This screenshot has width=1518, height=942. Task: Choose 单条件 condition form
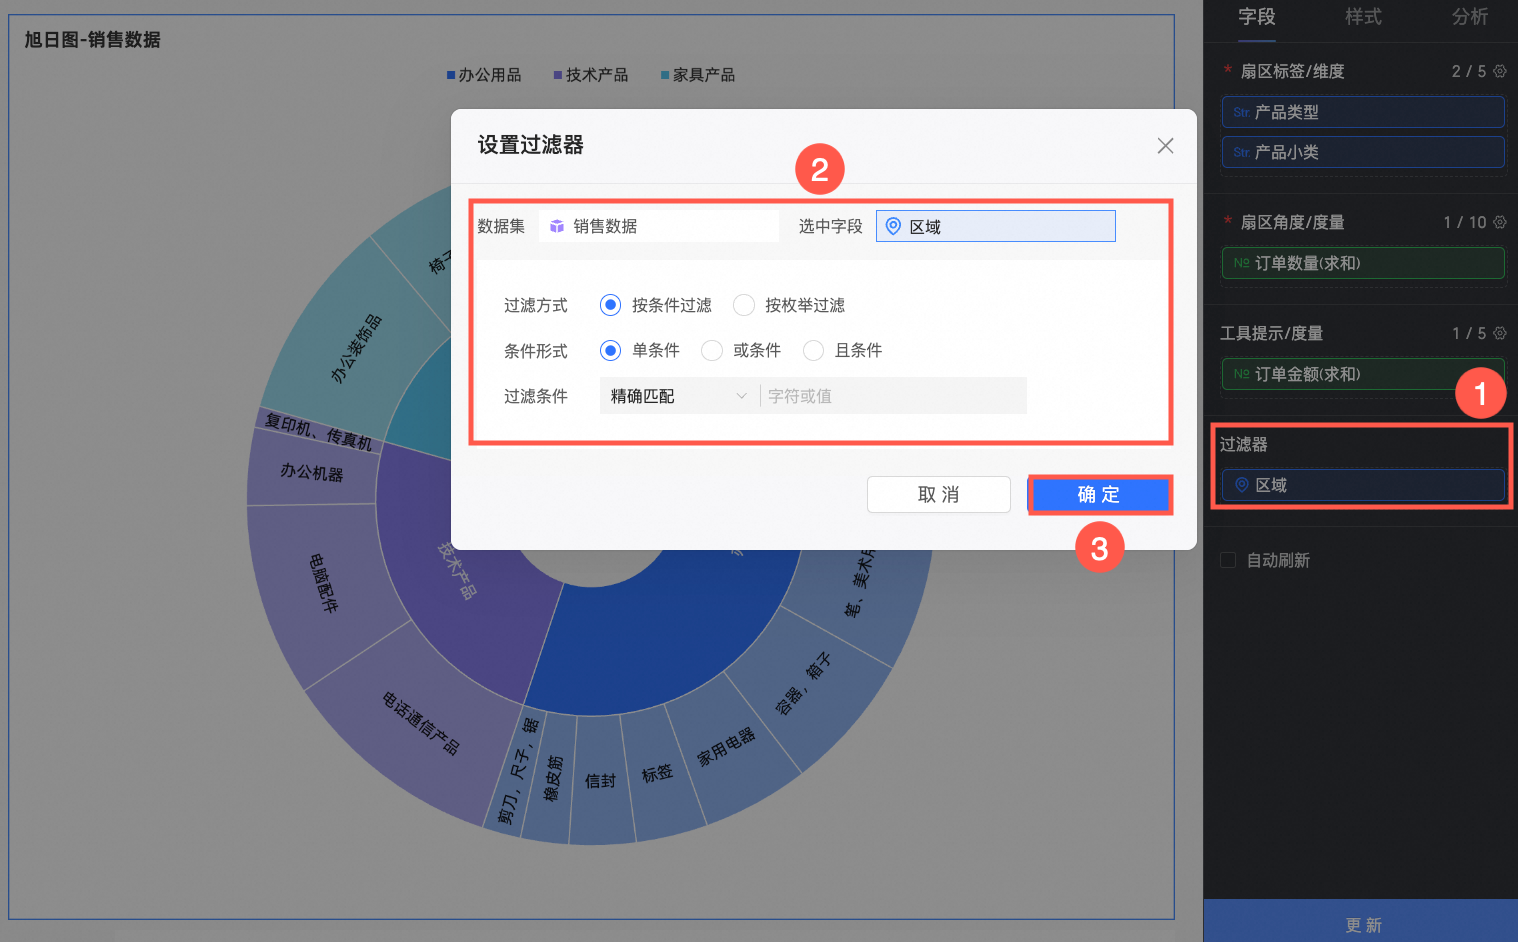click(x=610, y=350)
